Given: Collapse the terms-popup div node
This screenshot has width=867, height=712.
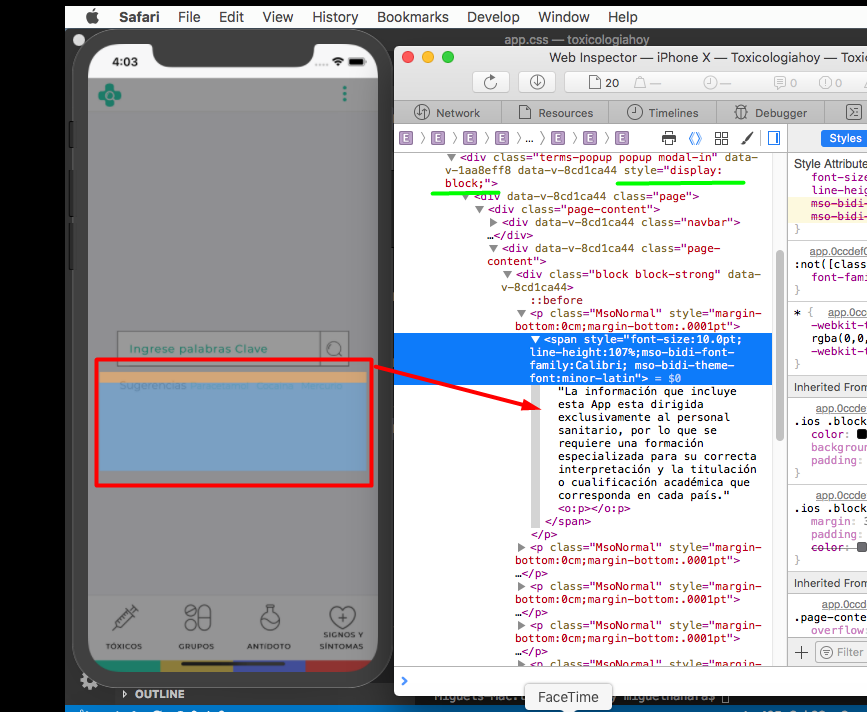Looking at the screenshot, I should (x=452, y=158).
